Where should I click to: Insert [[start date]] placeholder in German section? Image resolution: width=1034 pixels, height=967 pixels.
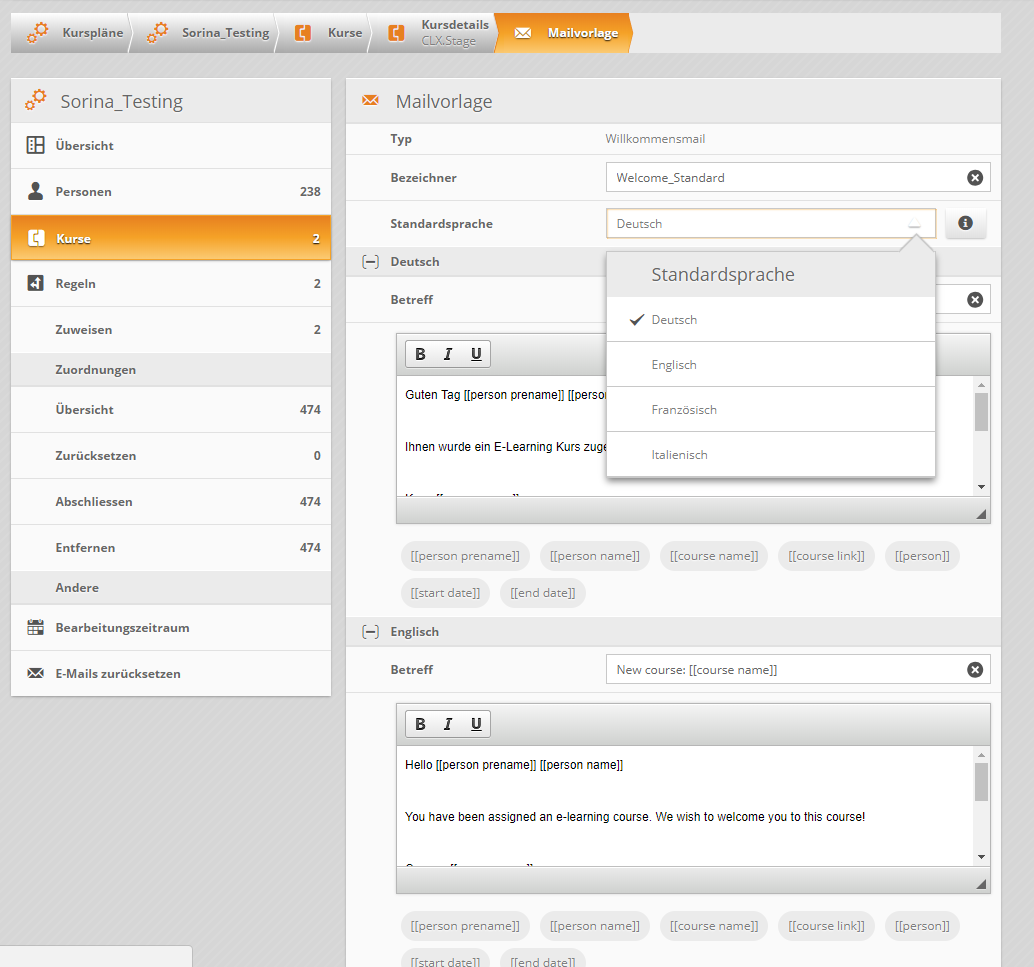coord(445,593)
